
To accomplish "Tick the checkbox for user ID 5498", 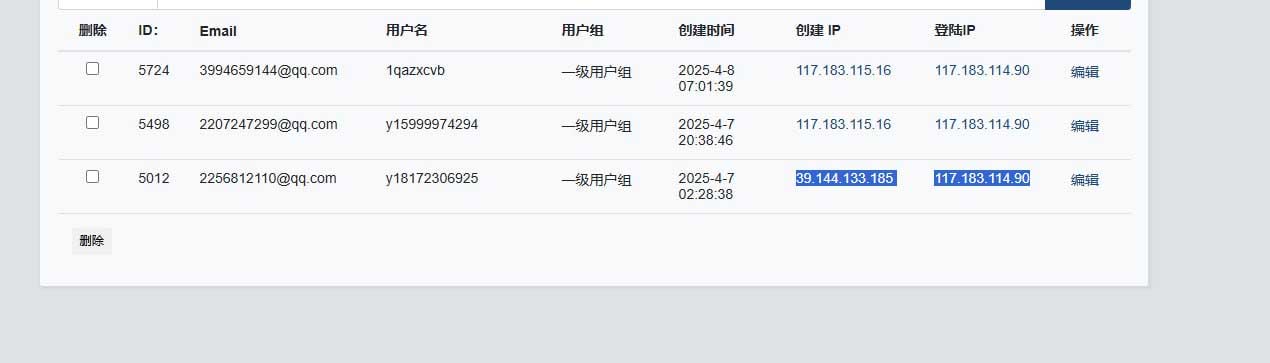I will pyautogui.click(x=93, y=123).
